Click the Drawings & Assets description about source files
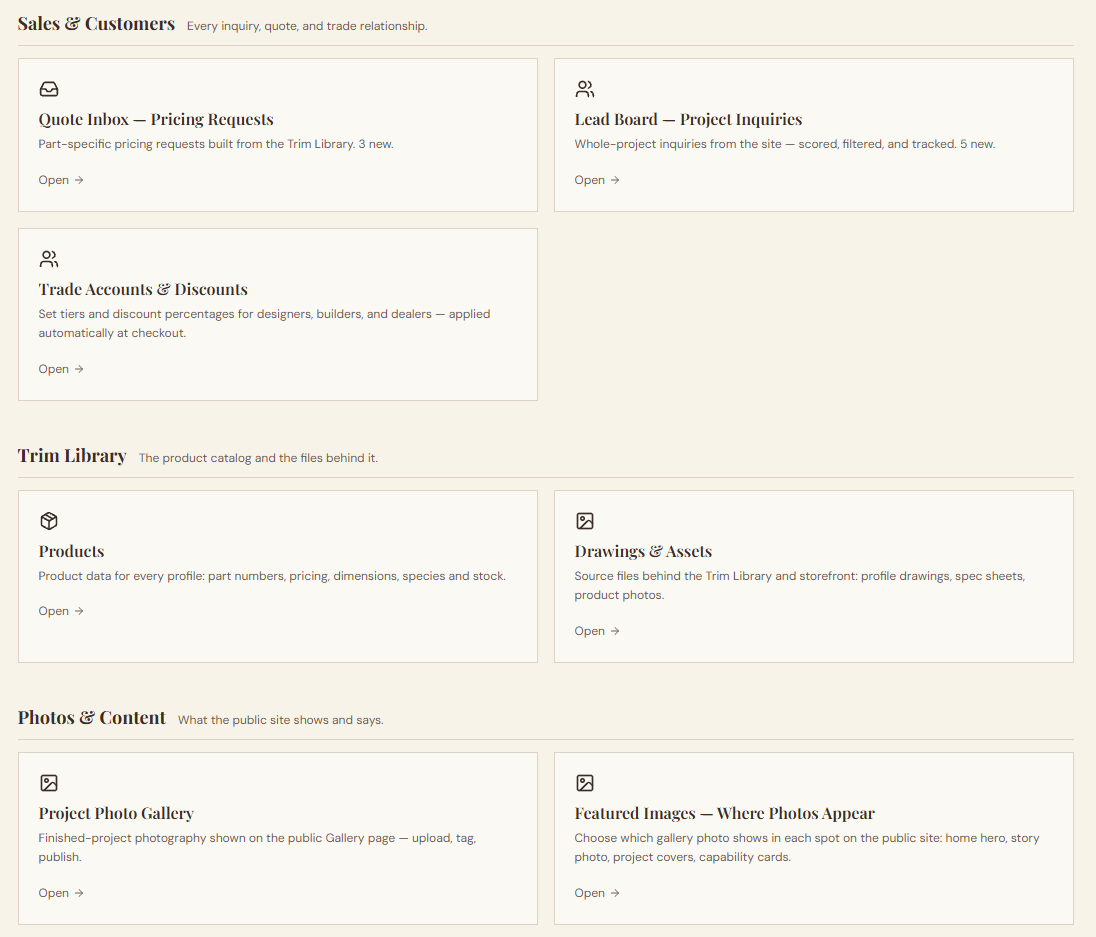The image size is (1096, 937). coord(800,586)
